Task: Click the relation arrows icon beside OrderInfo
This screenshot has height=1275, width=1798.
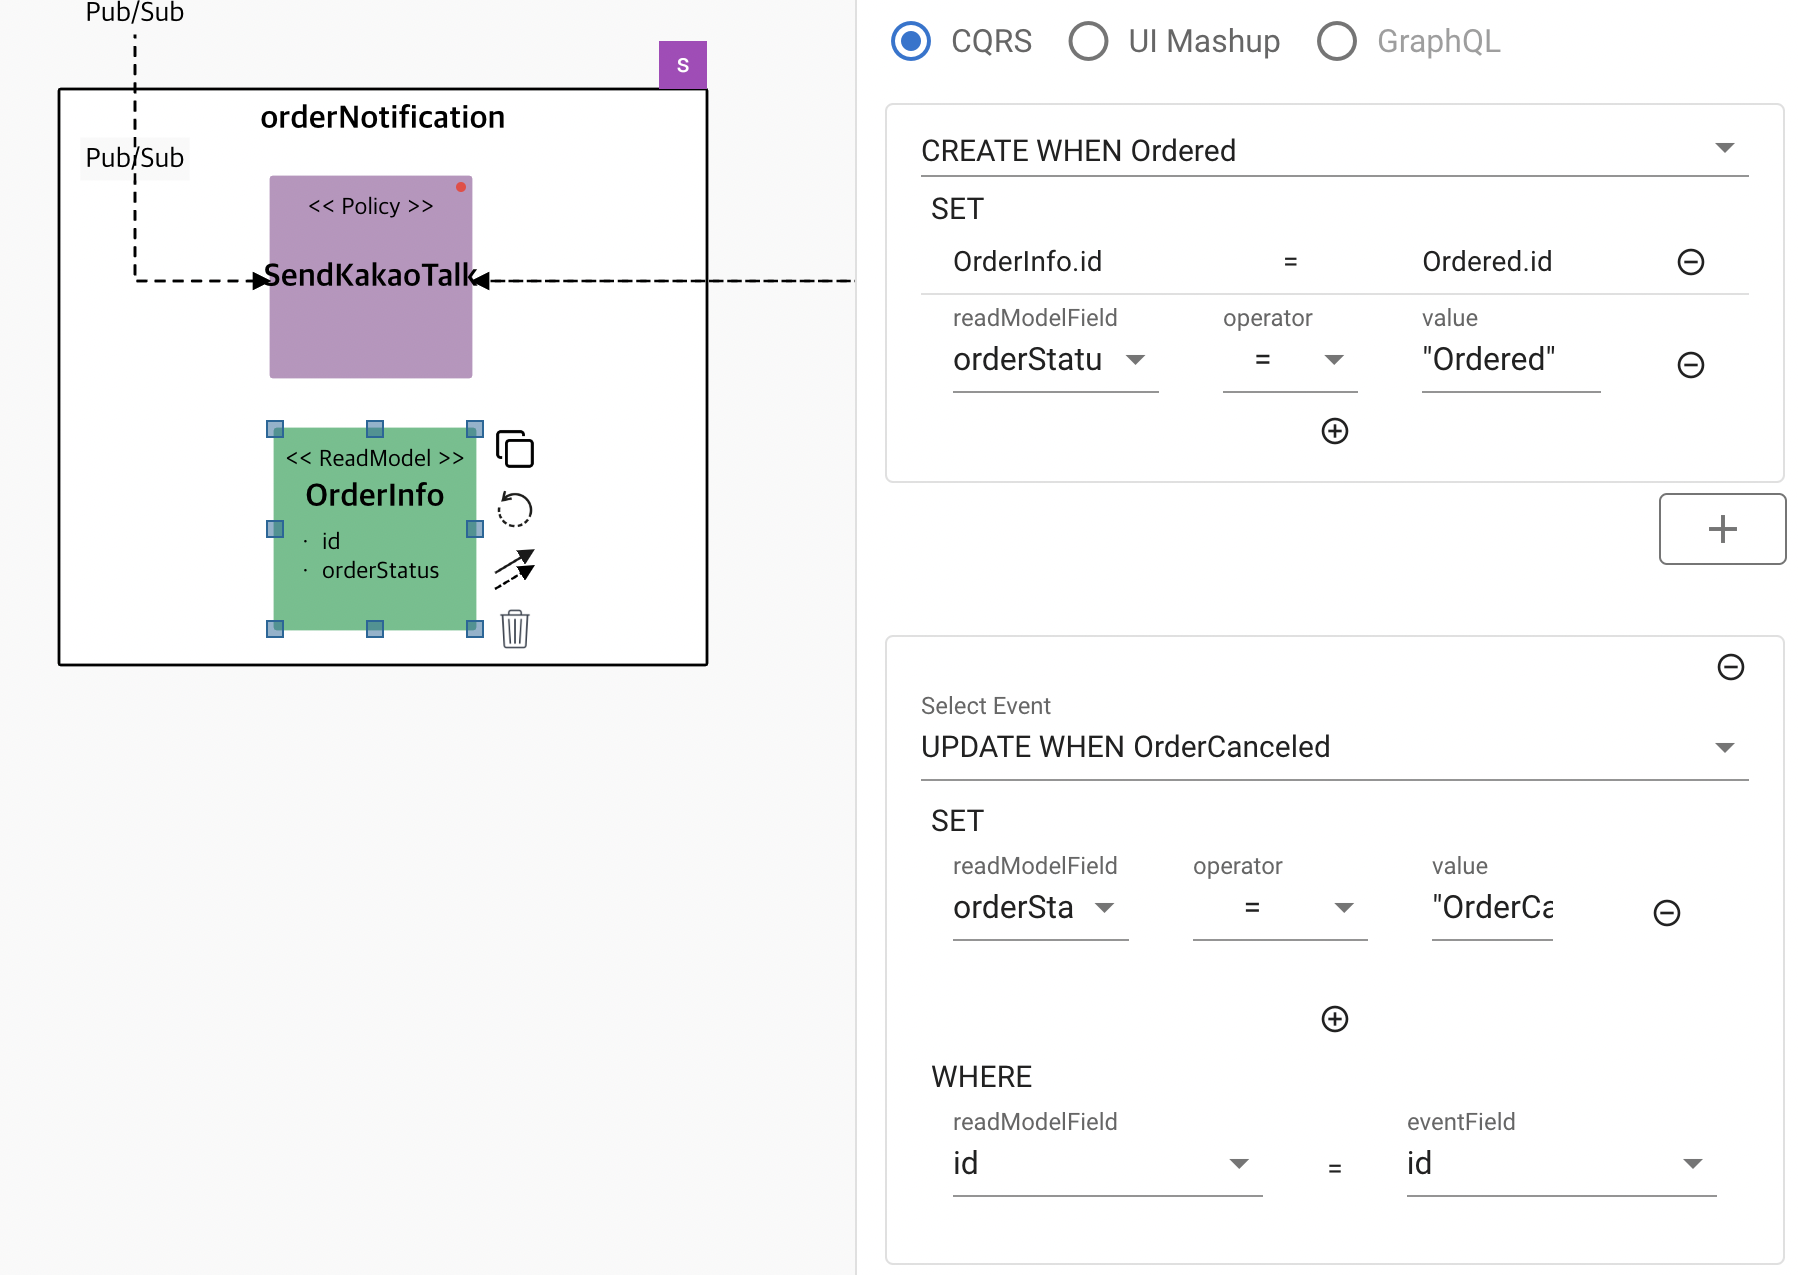Action: click(x=515, y=569)
